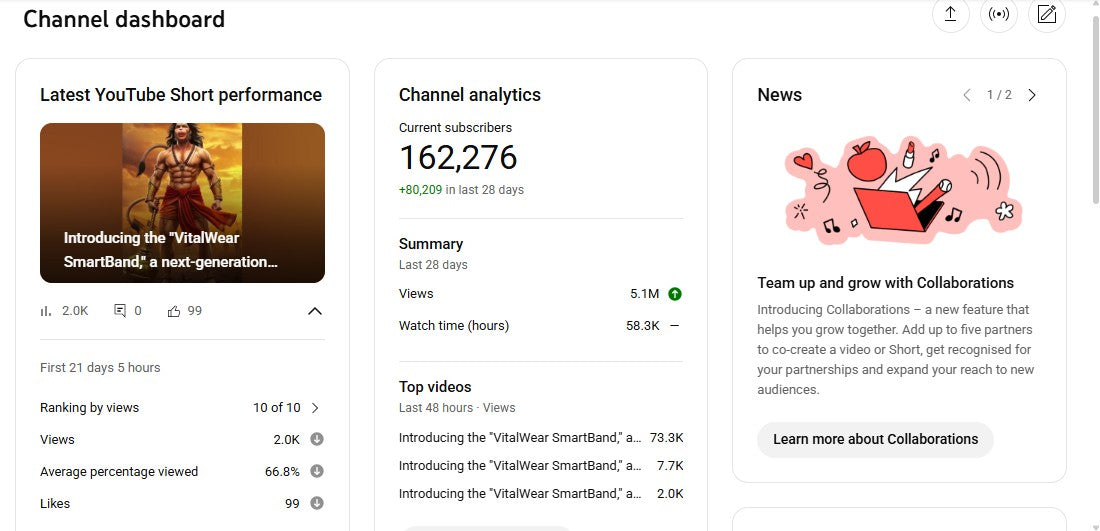The width and height of the screenshot is (1100, 531).
Task: Click the down arrow icon beside Average percentage viewed
Action: (316, 471)
